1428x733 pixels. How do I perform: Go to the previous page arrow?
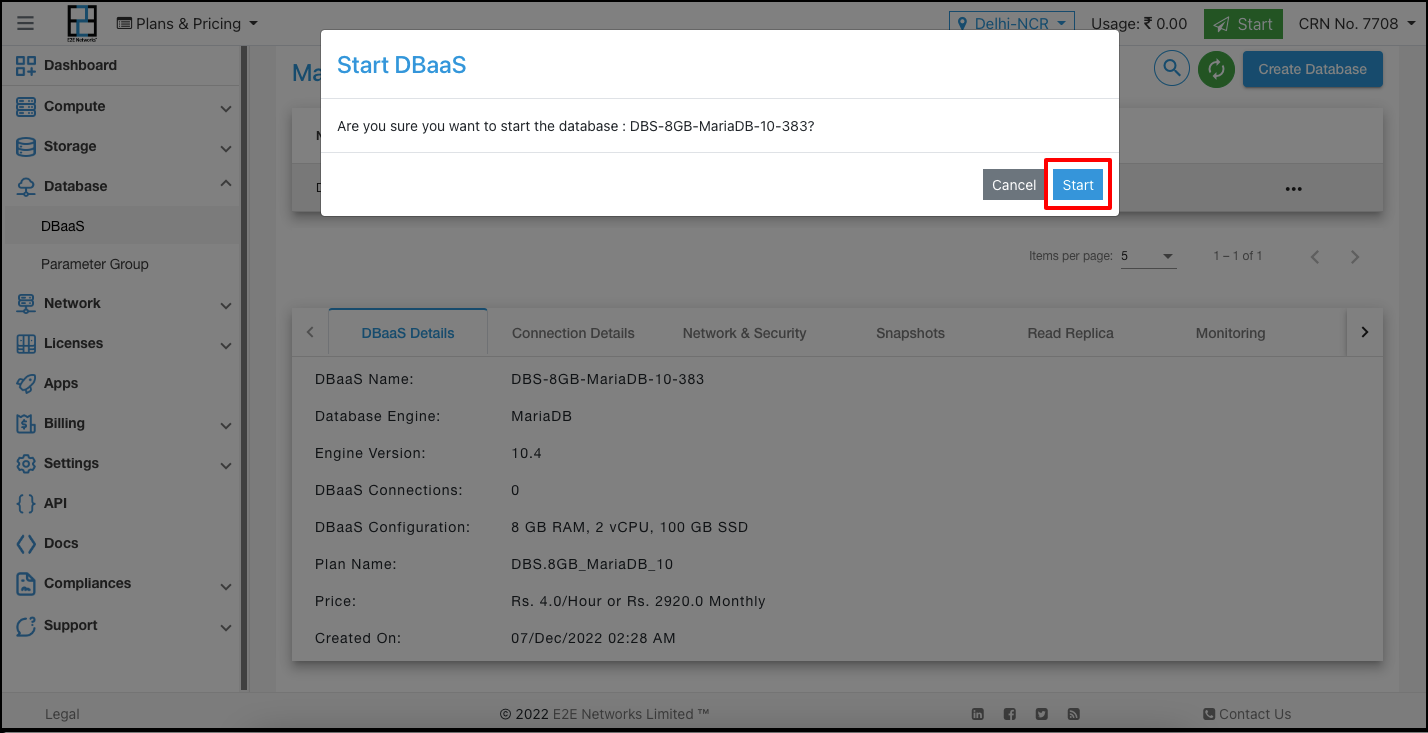pyautogui.click(x=1315, y=257)
